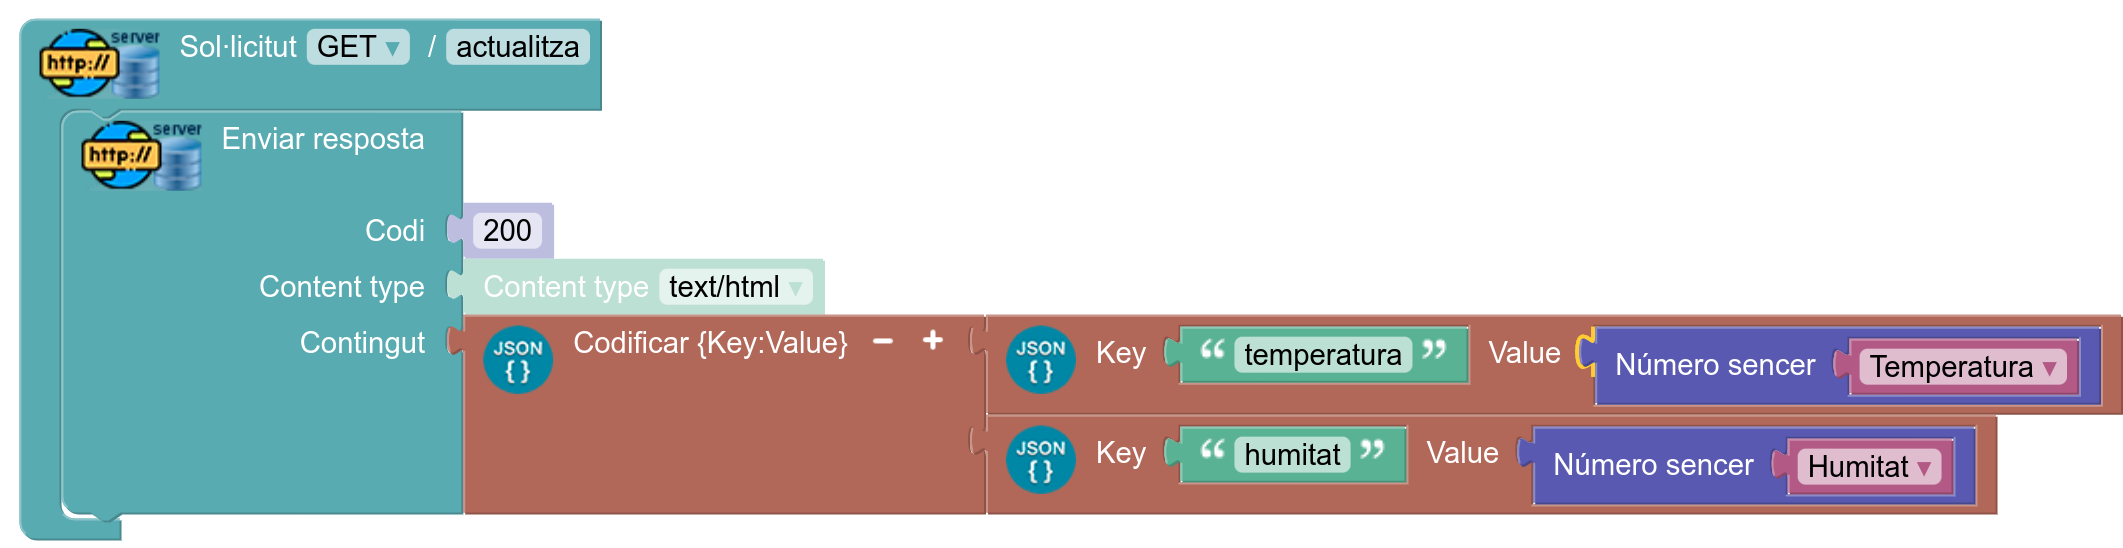
Task: Select the second Número sencer block
Action: 1653,466
